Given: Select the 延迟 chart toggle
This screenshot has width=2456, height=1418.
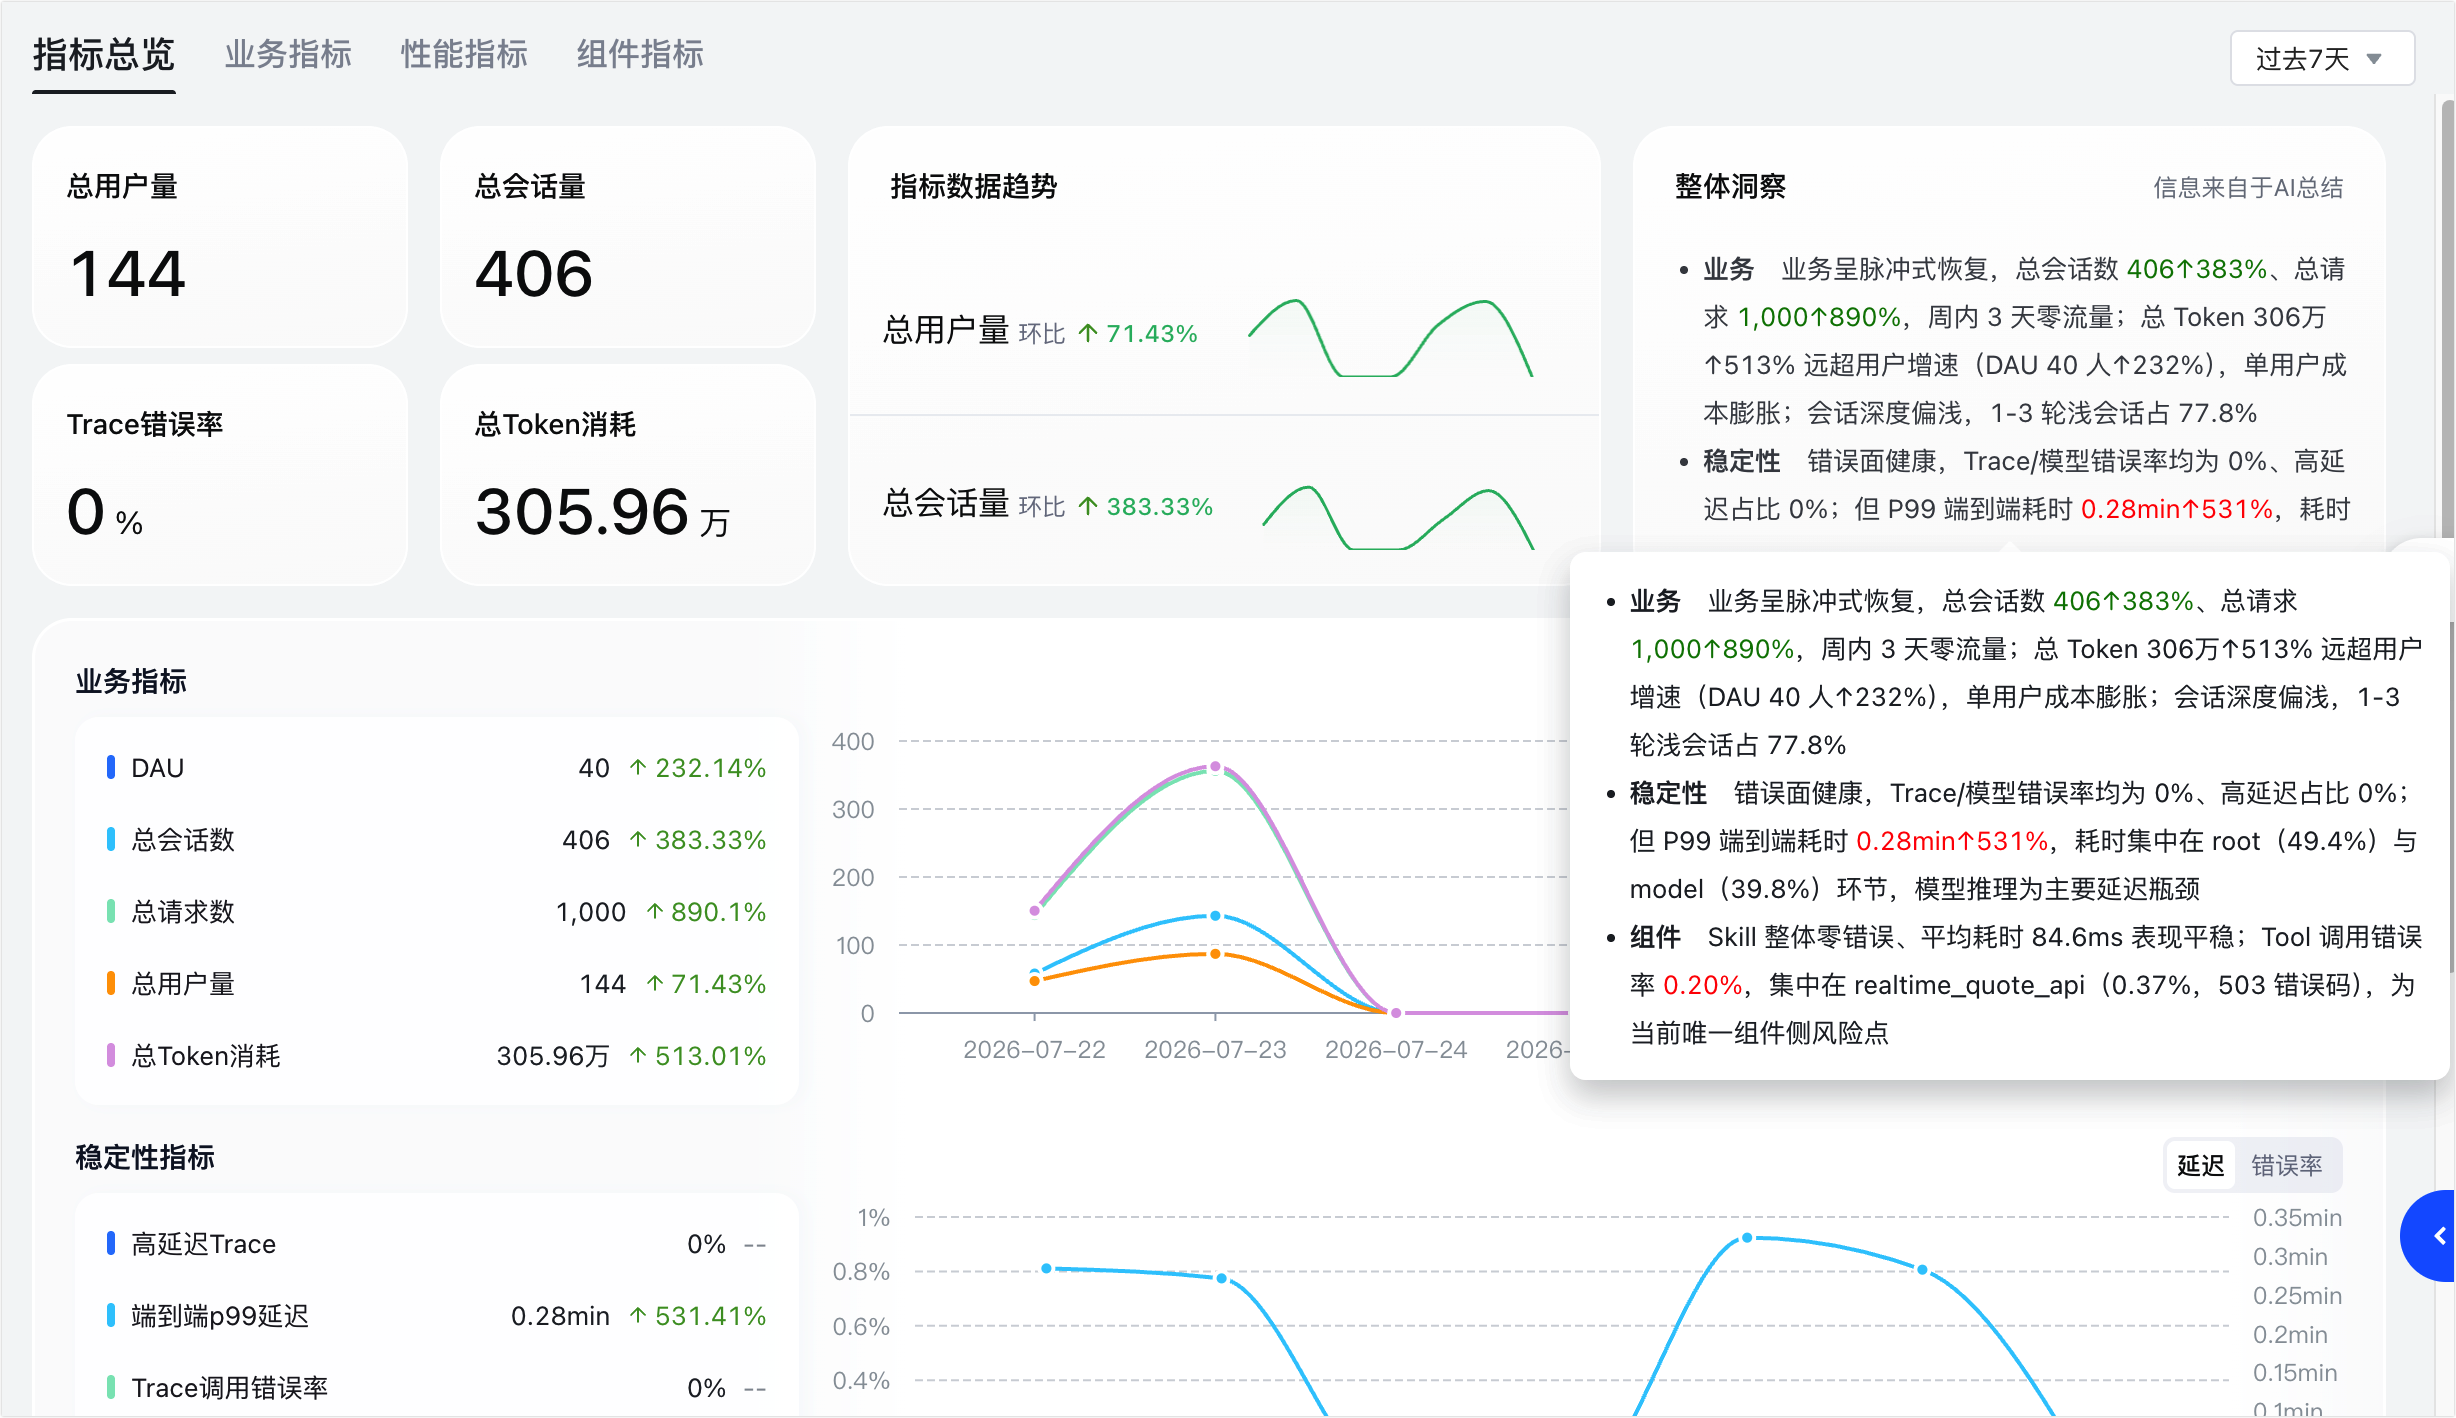Looking at the screenshot, I should [2200, 1165].
